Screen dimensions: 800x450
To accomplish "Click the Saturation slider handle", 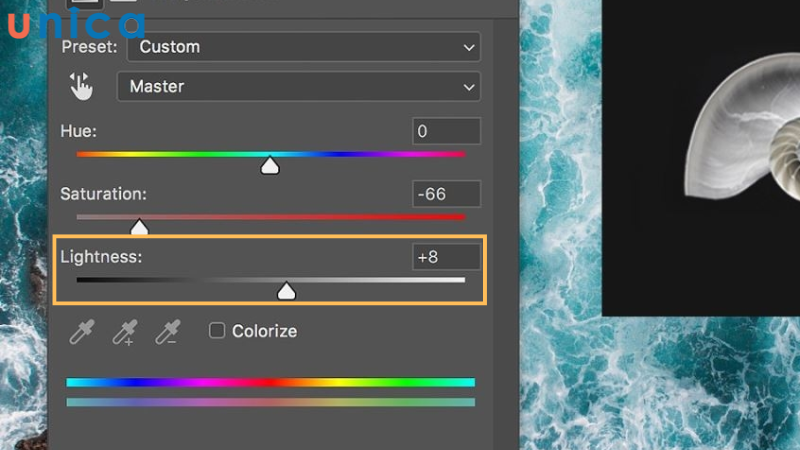I will 139,228.
